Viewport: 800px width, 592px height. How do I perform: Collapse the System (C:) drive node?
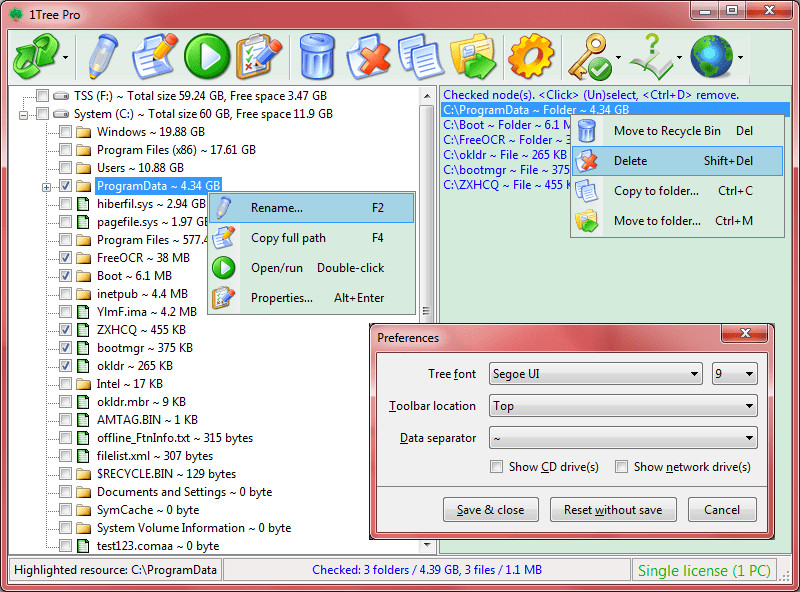(x=23, y=115)
